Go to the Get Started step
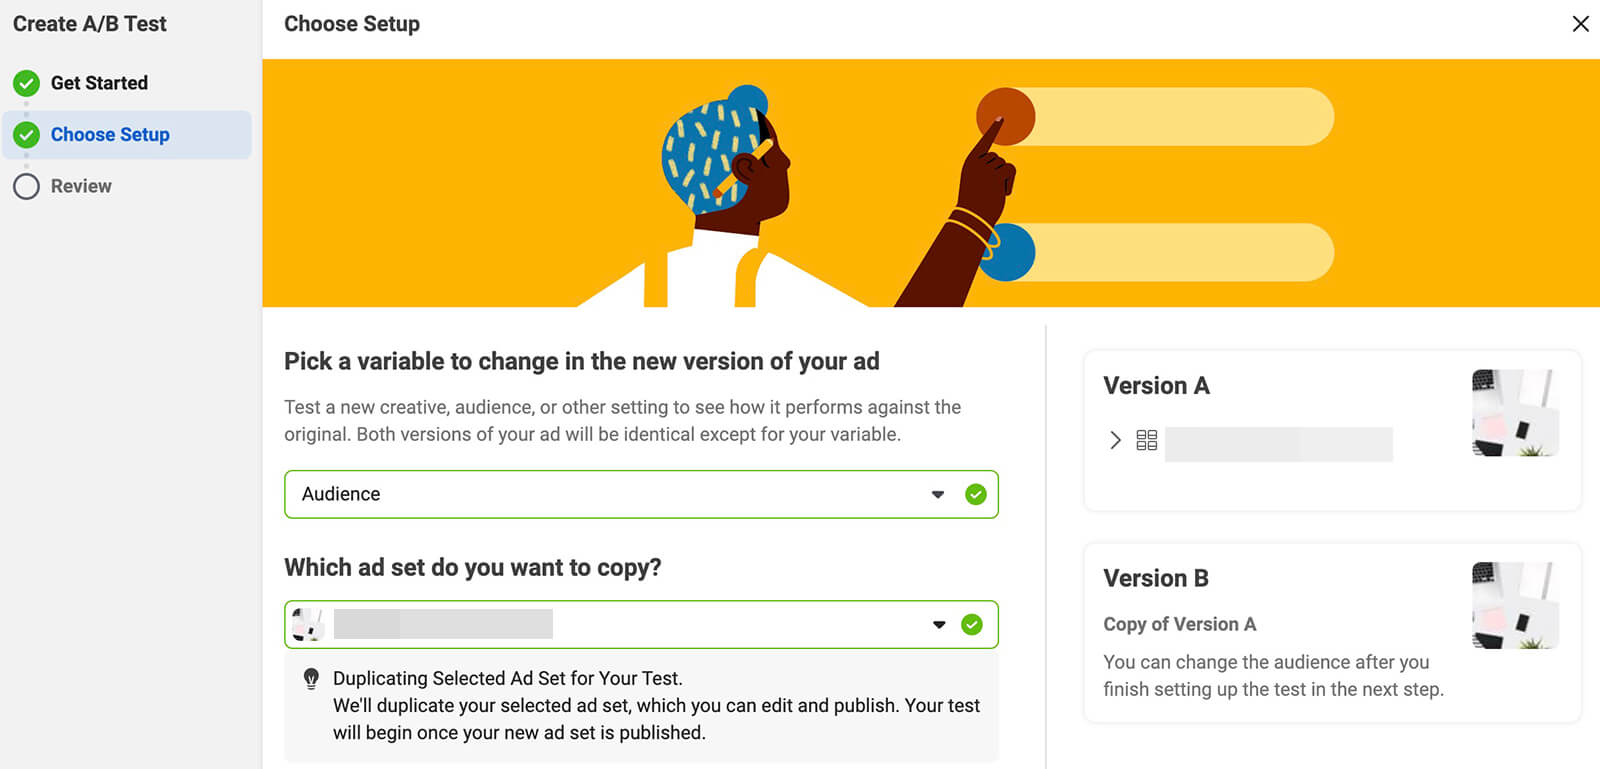This screenshot has width=1600, height=769. point(99,83)
